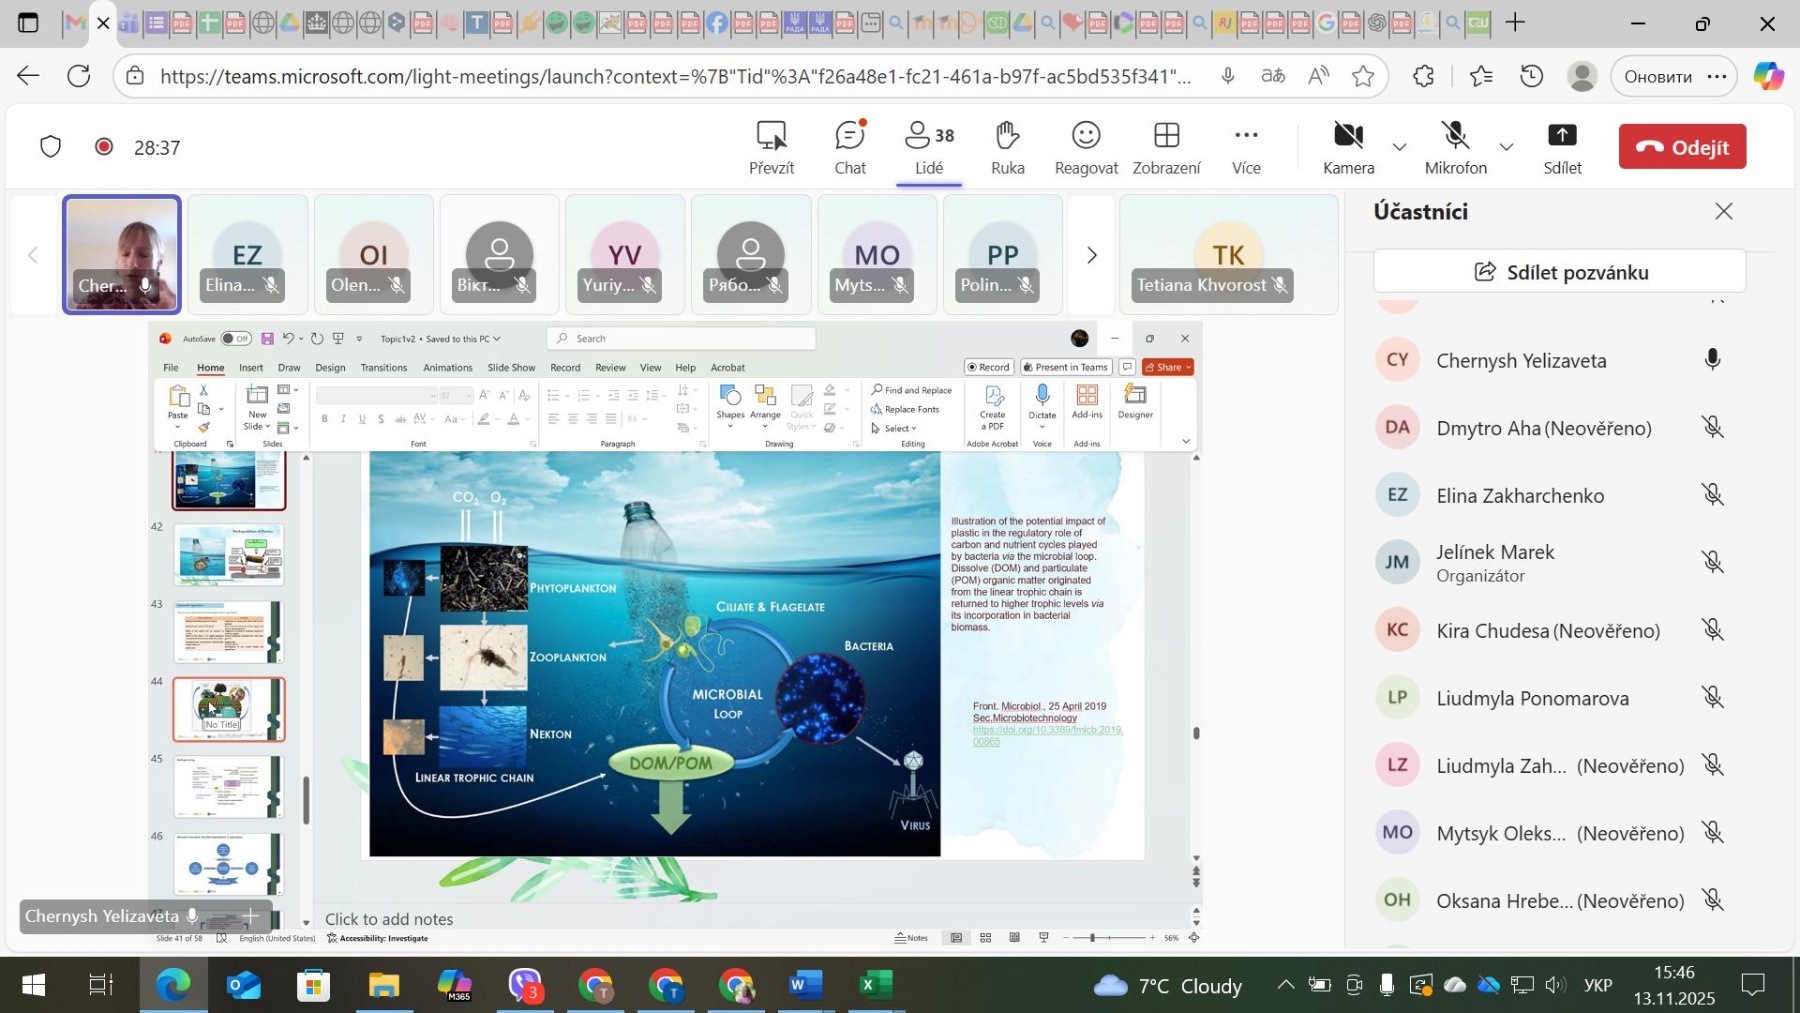
Task: Close the Účastníci panel
Action: (1723, 211)
